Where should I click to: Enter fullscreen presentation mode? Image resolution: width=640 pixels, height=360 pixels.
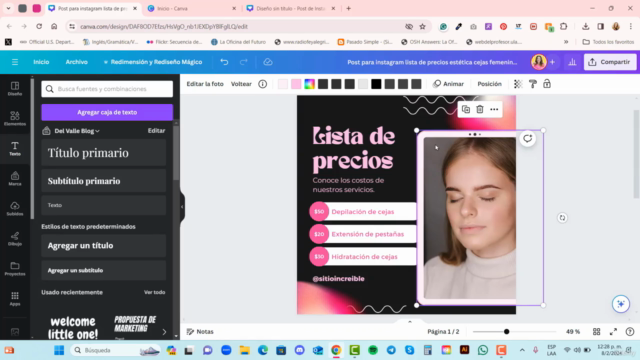[x=613, y=332]
